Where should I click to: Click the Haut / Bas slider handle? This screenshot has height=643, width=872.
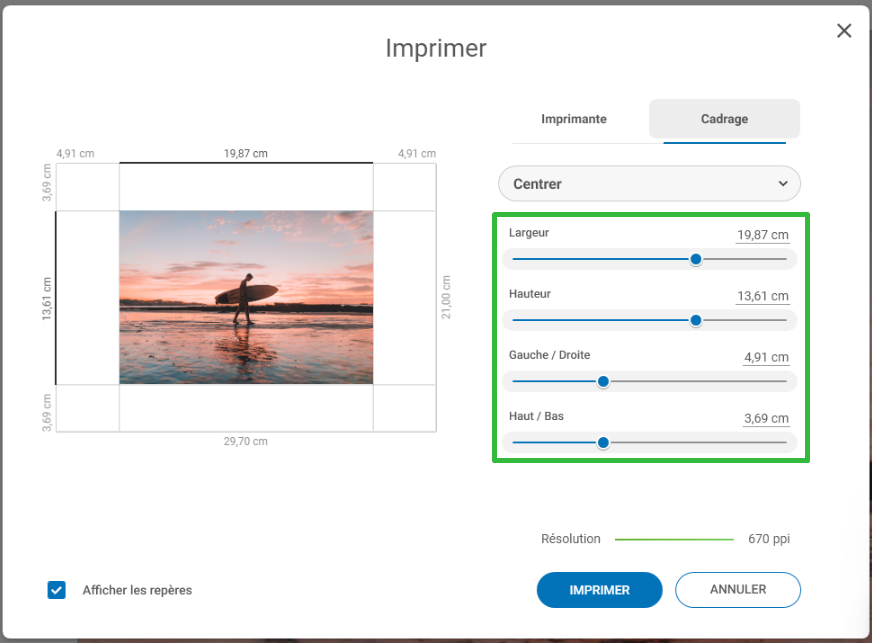click(603, 443)
